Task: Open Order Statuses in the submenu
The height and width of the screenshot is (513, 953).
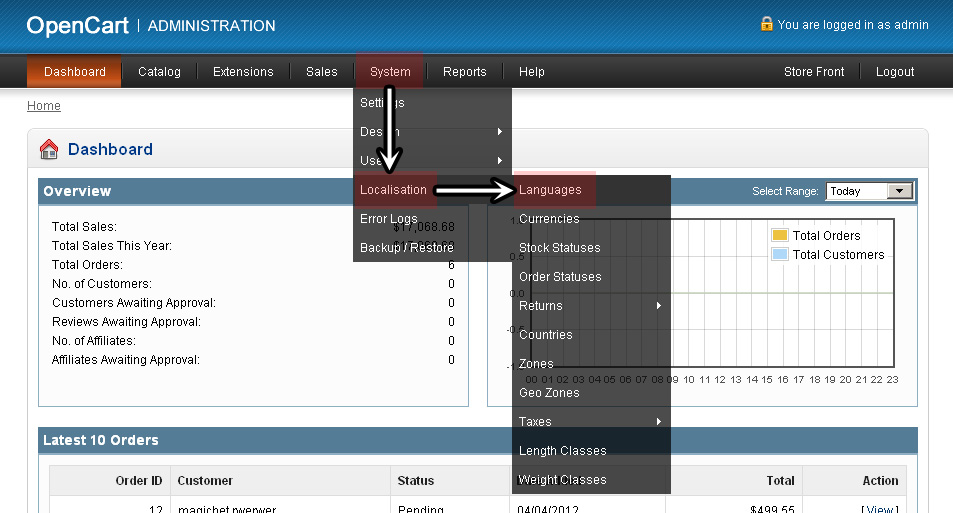Action: pyautogui.click(x=560, y=277)
